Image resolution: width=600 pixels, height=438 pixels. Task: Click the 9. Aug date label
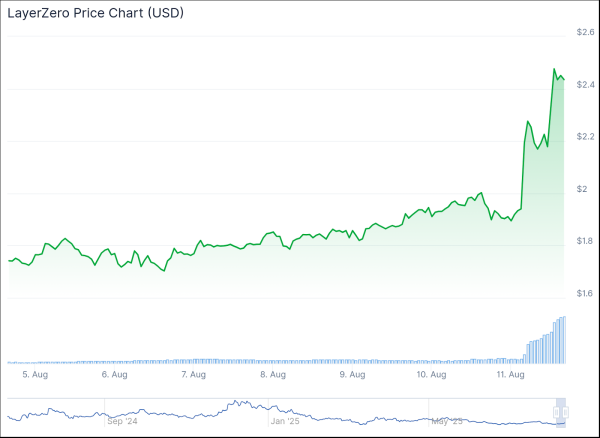tap(352, 375)
